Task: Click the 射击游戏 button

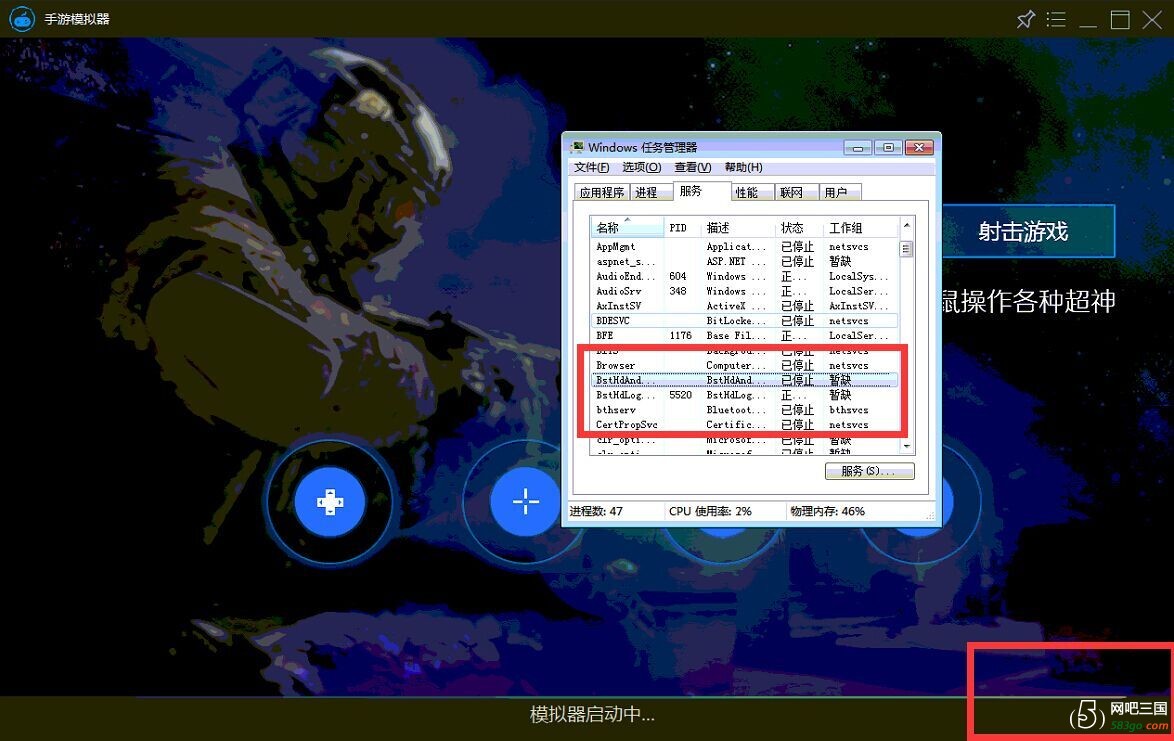Action: click(1029, 231)
